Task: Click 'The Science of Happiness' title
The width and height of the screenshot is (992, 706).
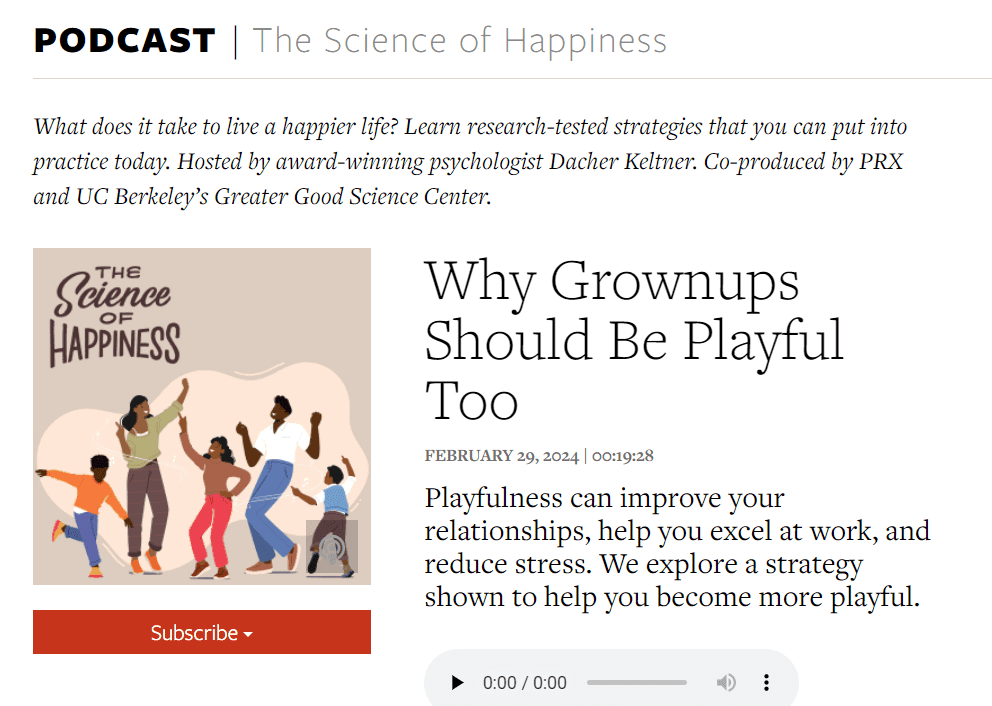Action: 460,41
